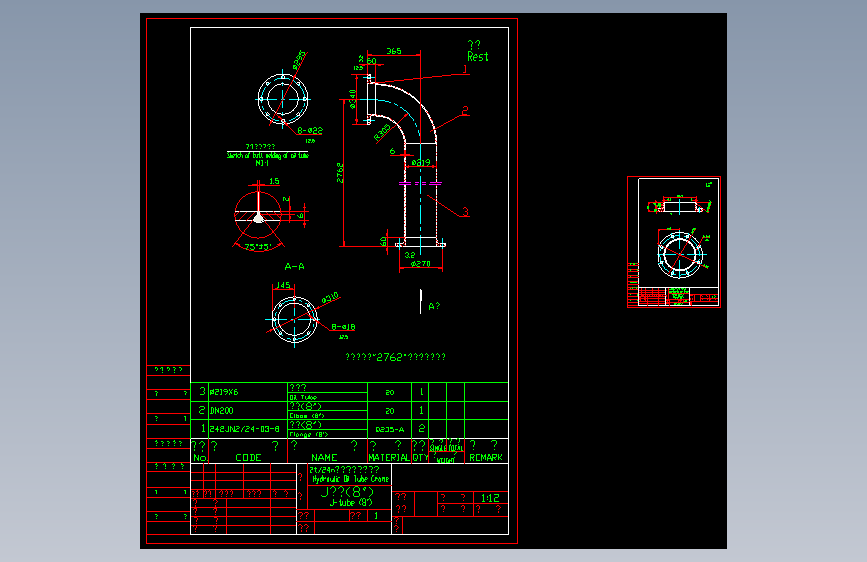Click the 1.5 weld gap dimension

(274, 181)
